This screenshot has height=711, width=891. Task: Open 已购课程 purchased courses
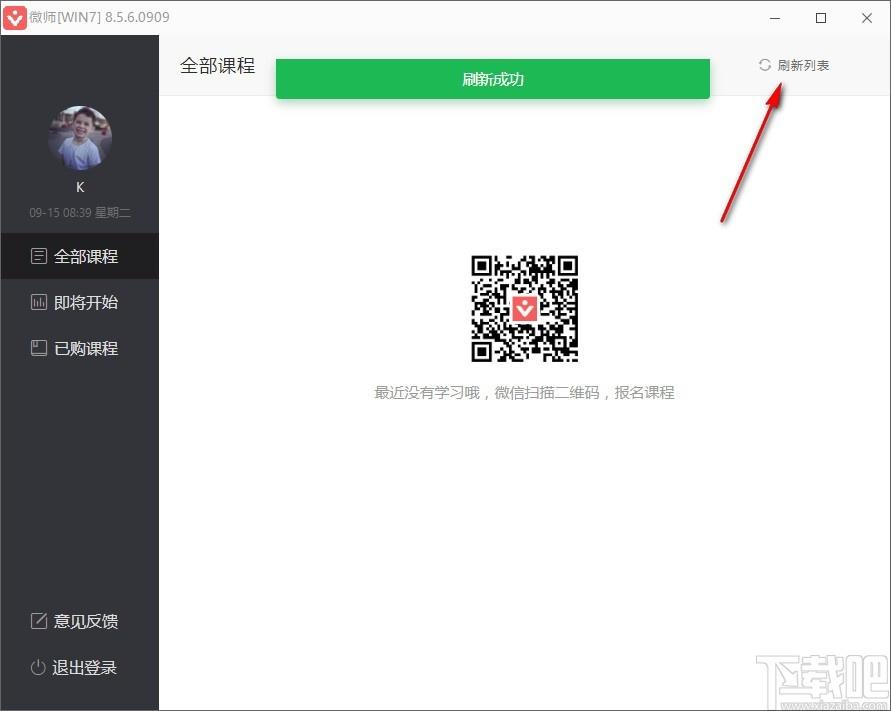click(x=80, y=348)
